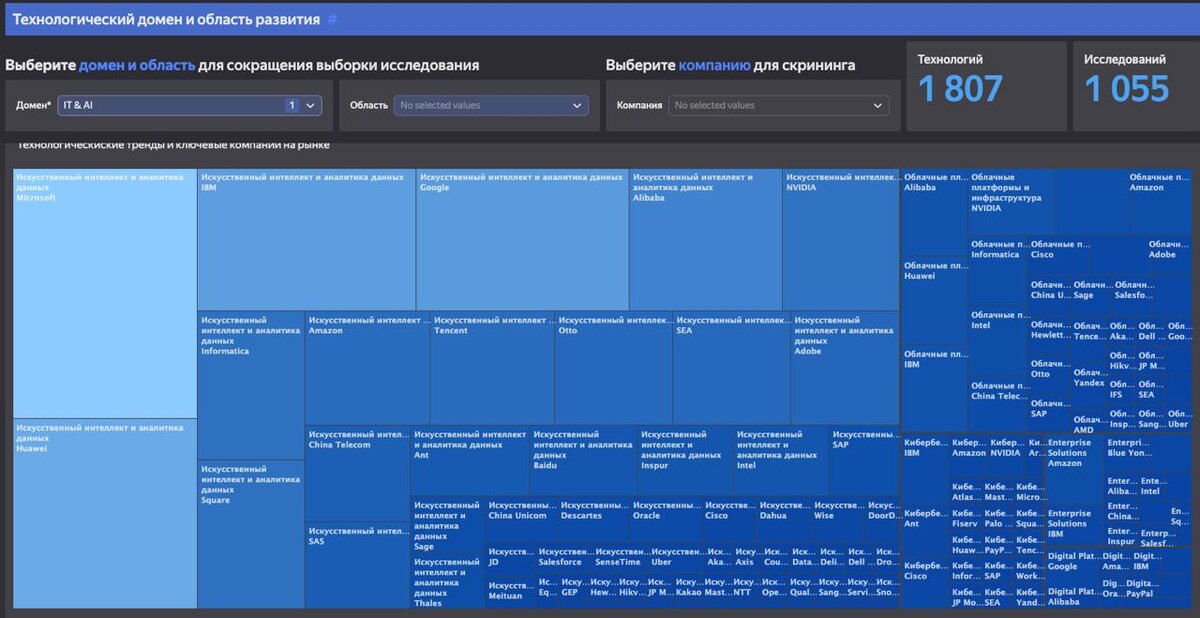Click the # anchor icon beside the title

point(333,19)
